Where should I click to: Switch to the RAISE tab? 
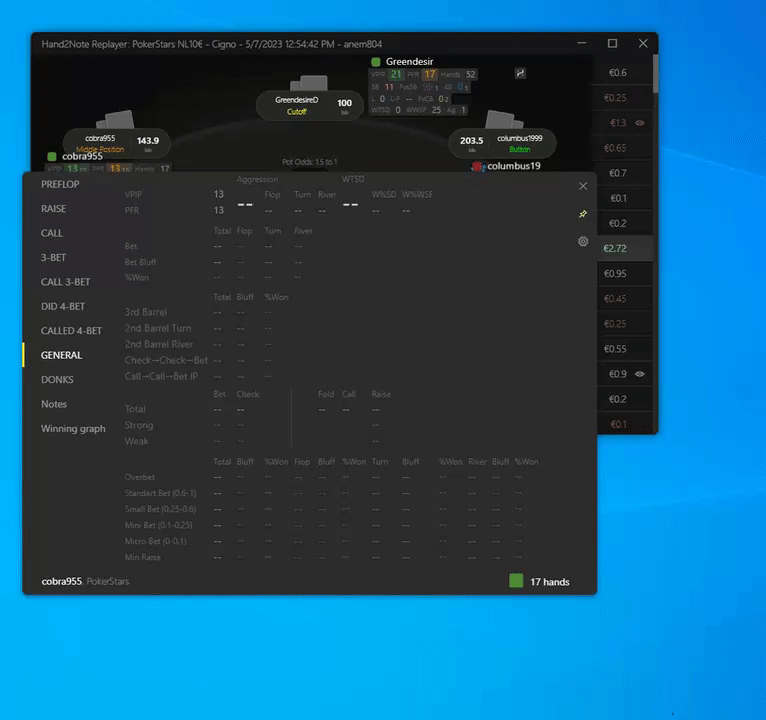pyautogui.click(x=53, y=209)
